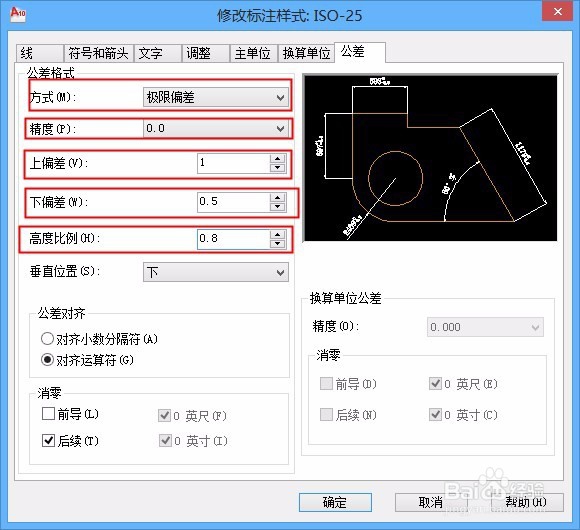Toggle 0 英寸(I) checkbox
The height and width of the screenshot is (530, 580).
click(165, 440)
